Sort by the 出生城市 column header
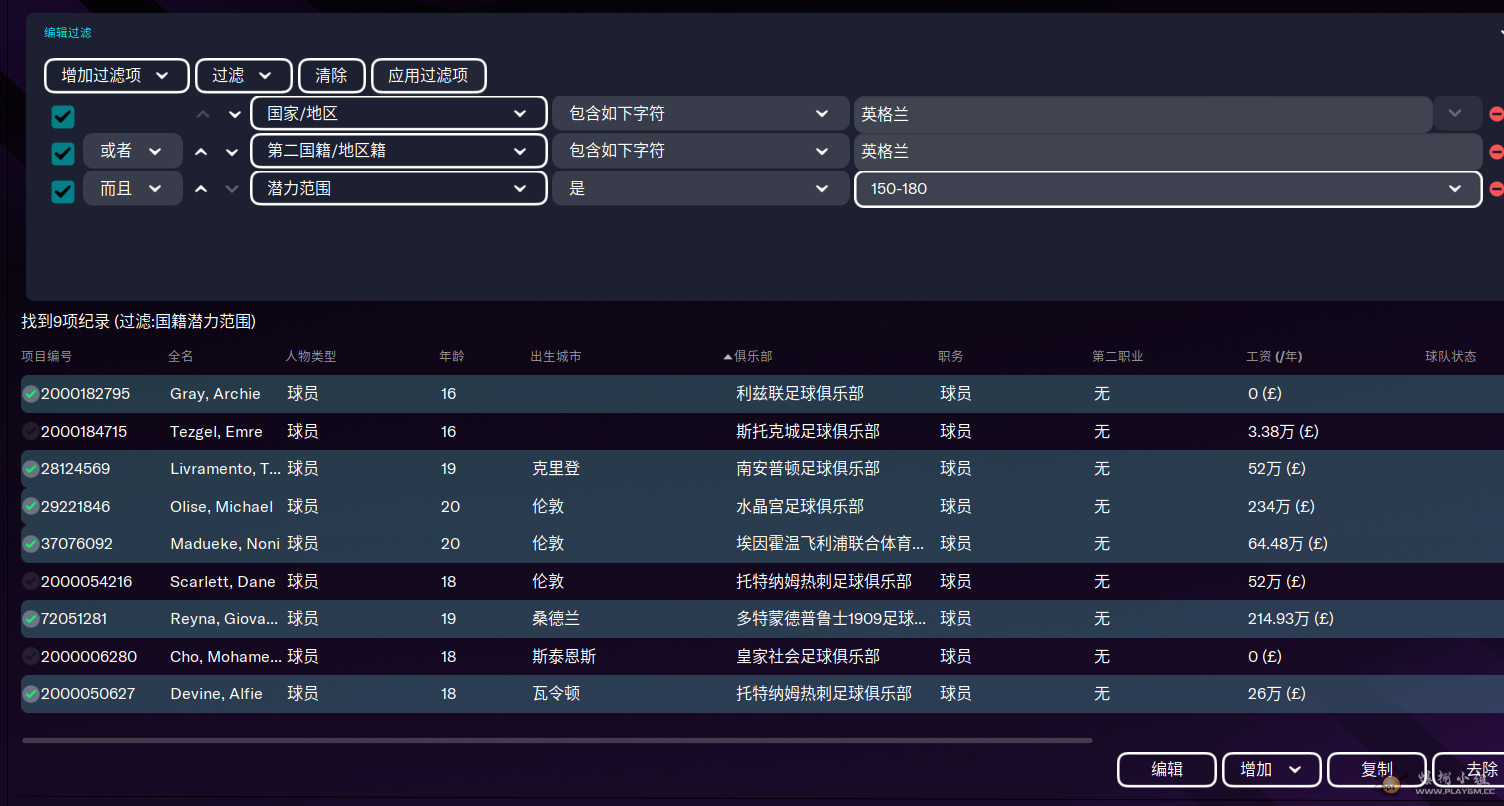 [x=556, y=357]
